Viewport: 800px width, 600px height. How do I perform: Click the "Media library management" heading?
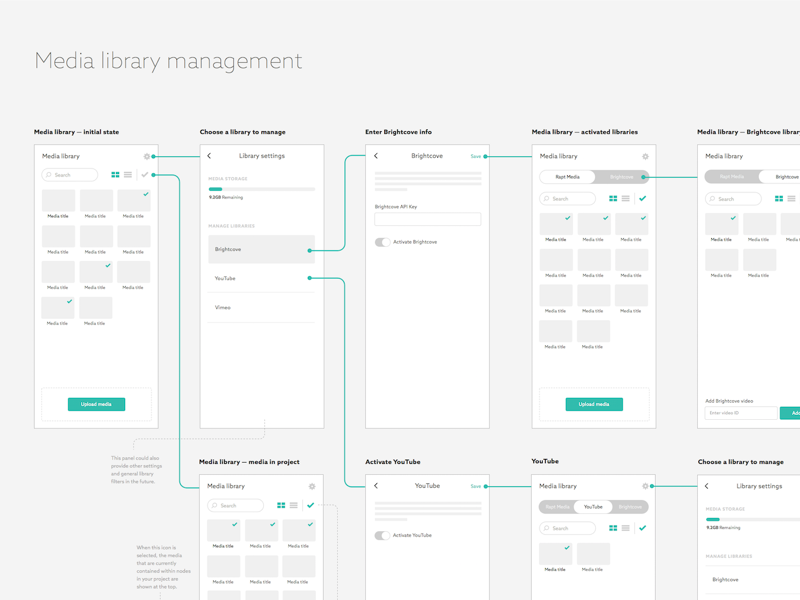(x=168, y=61)
